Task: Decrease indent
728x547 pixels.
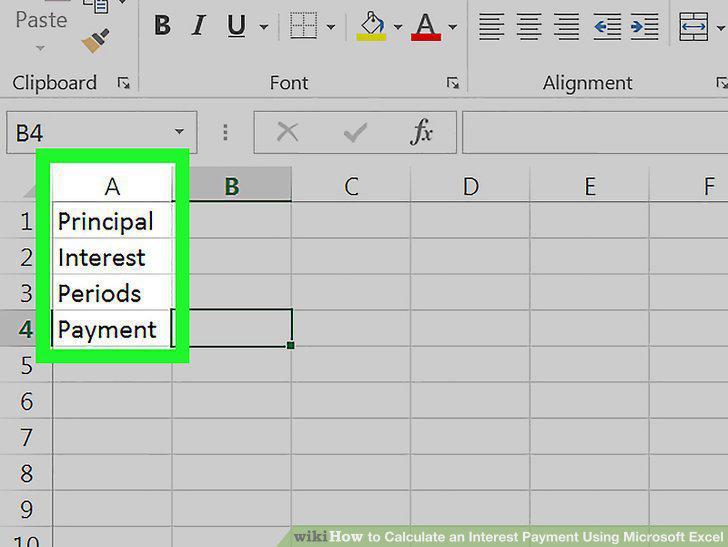Action: click(607, 26)
